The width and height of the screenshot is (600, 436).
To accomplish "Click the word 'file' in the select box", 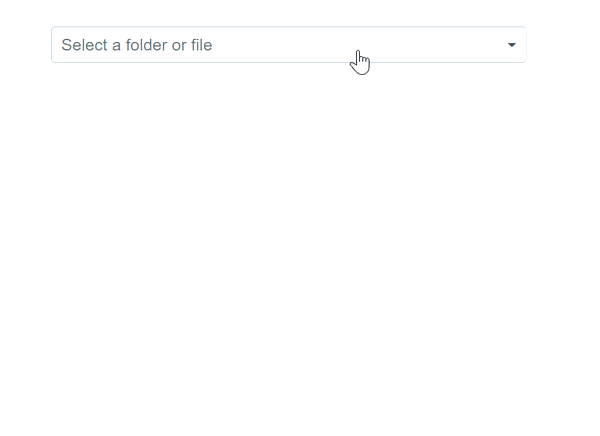I will [202, 45].
